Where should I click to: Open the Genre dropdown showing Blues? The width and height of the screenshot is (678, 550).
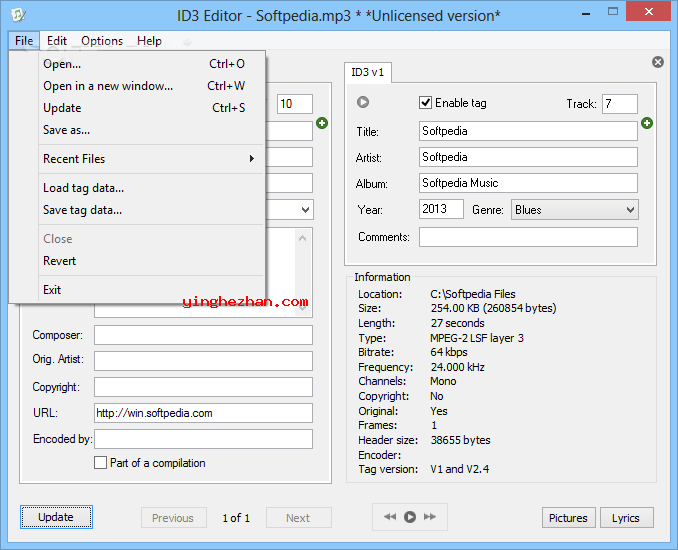pyautogui.click(x=575, y=210)
